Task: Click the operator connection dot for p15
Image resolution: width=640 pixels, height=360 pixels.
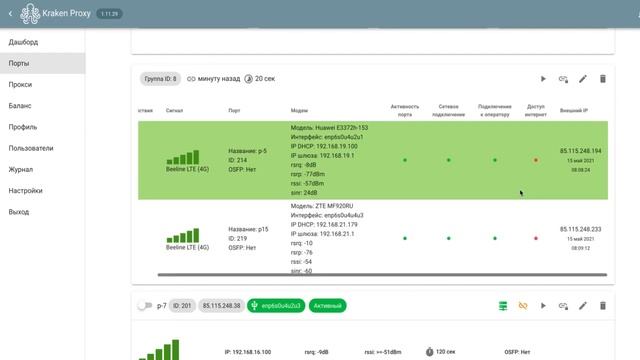Action: [495, 238]
